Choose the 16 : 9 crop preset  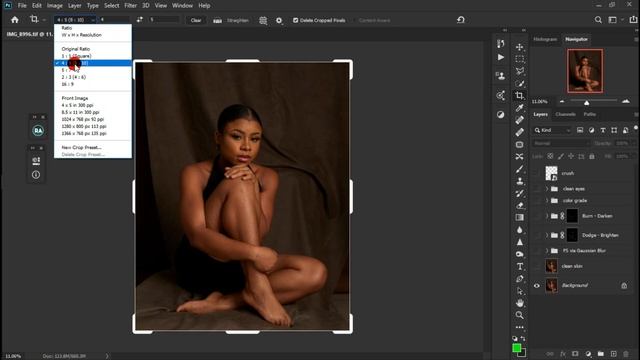[x=67, y=84]
